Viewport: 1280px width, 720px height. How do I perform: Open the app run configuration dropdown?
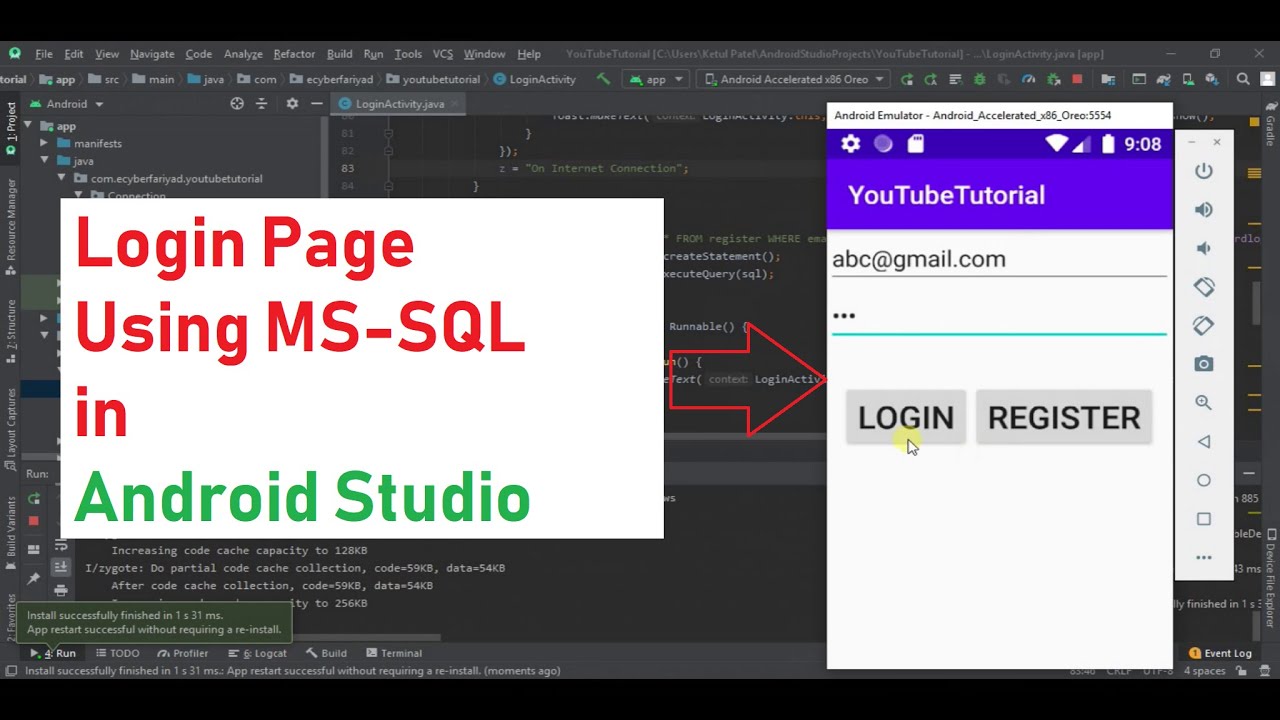[656, 79]
